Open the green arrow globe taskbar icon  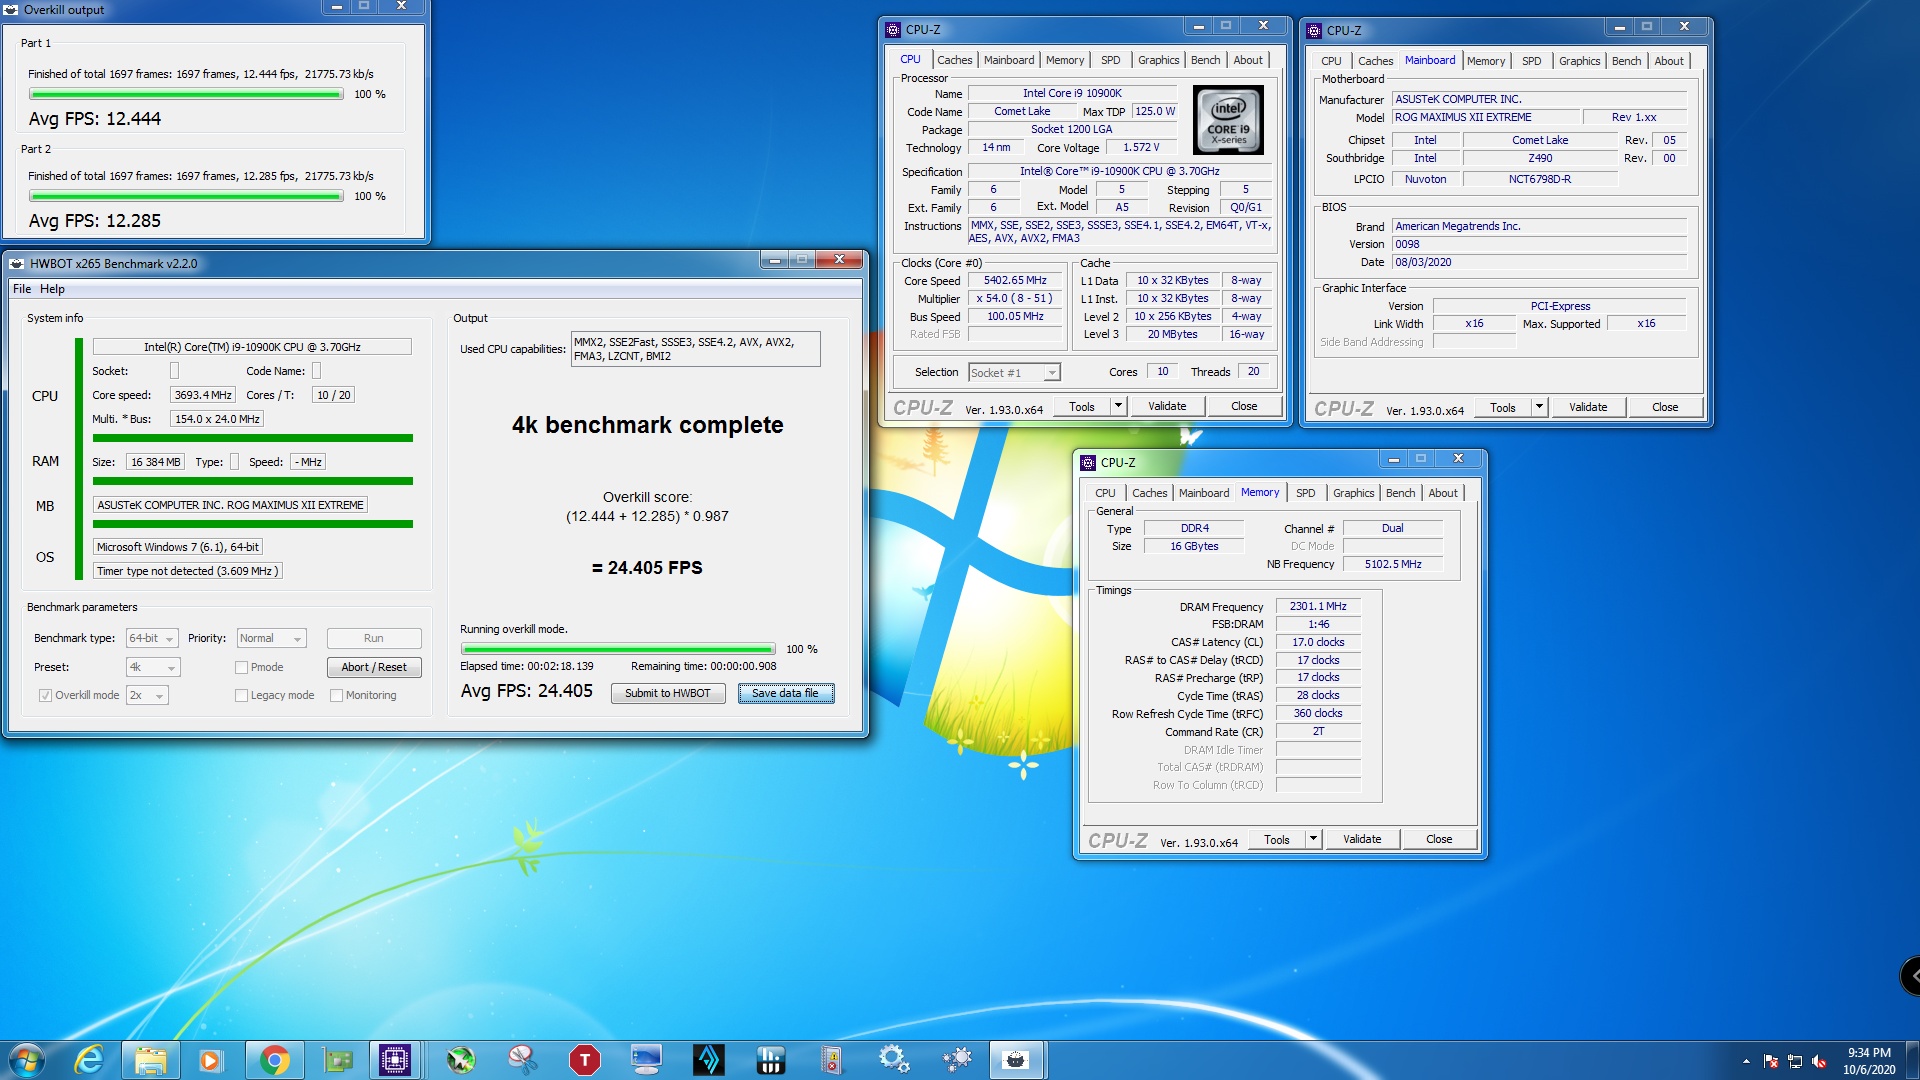click(x=460, y=1059)
